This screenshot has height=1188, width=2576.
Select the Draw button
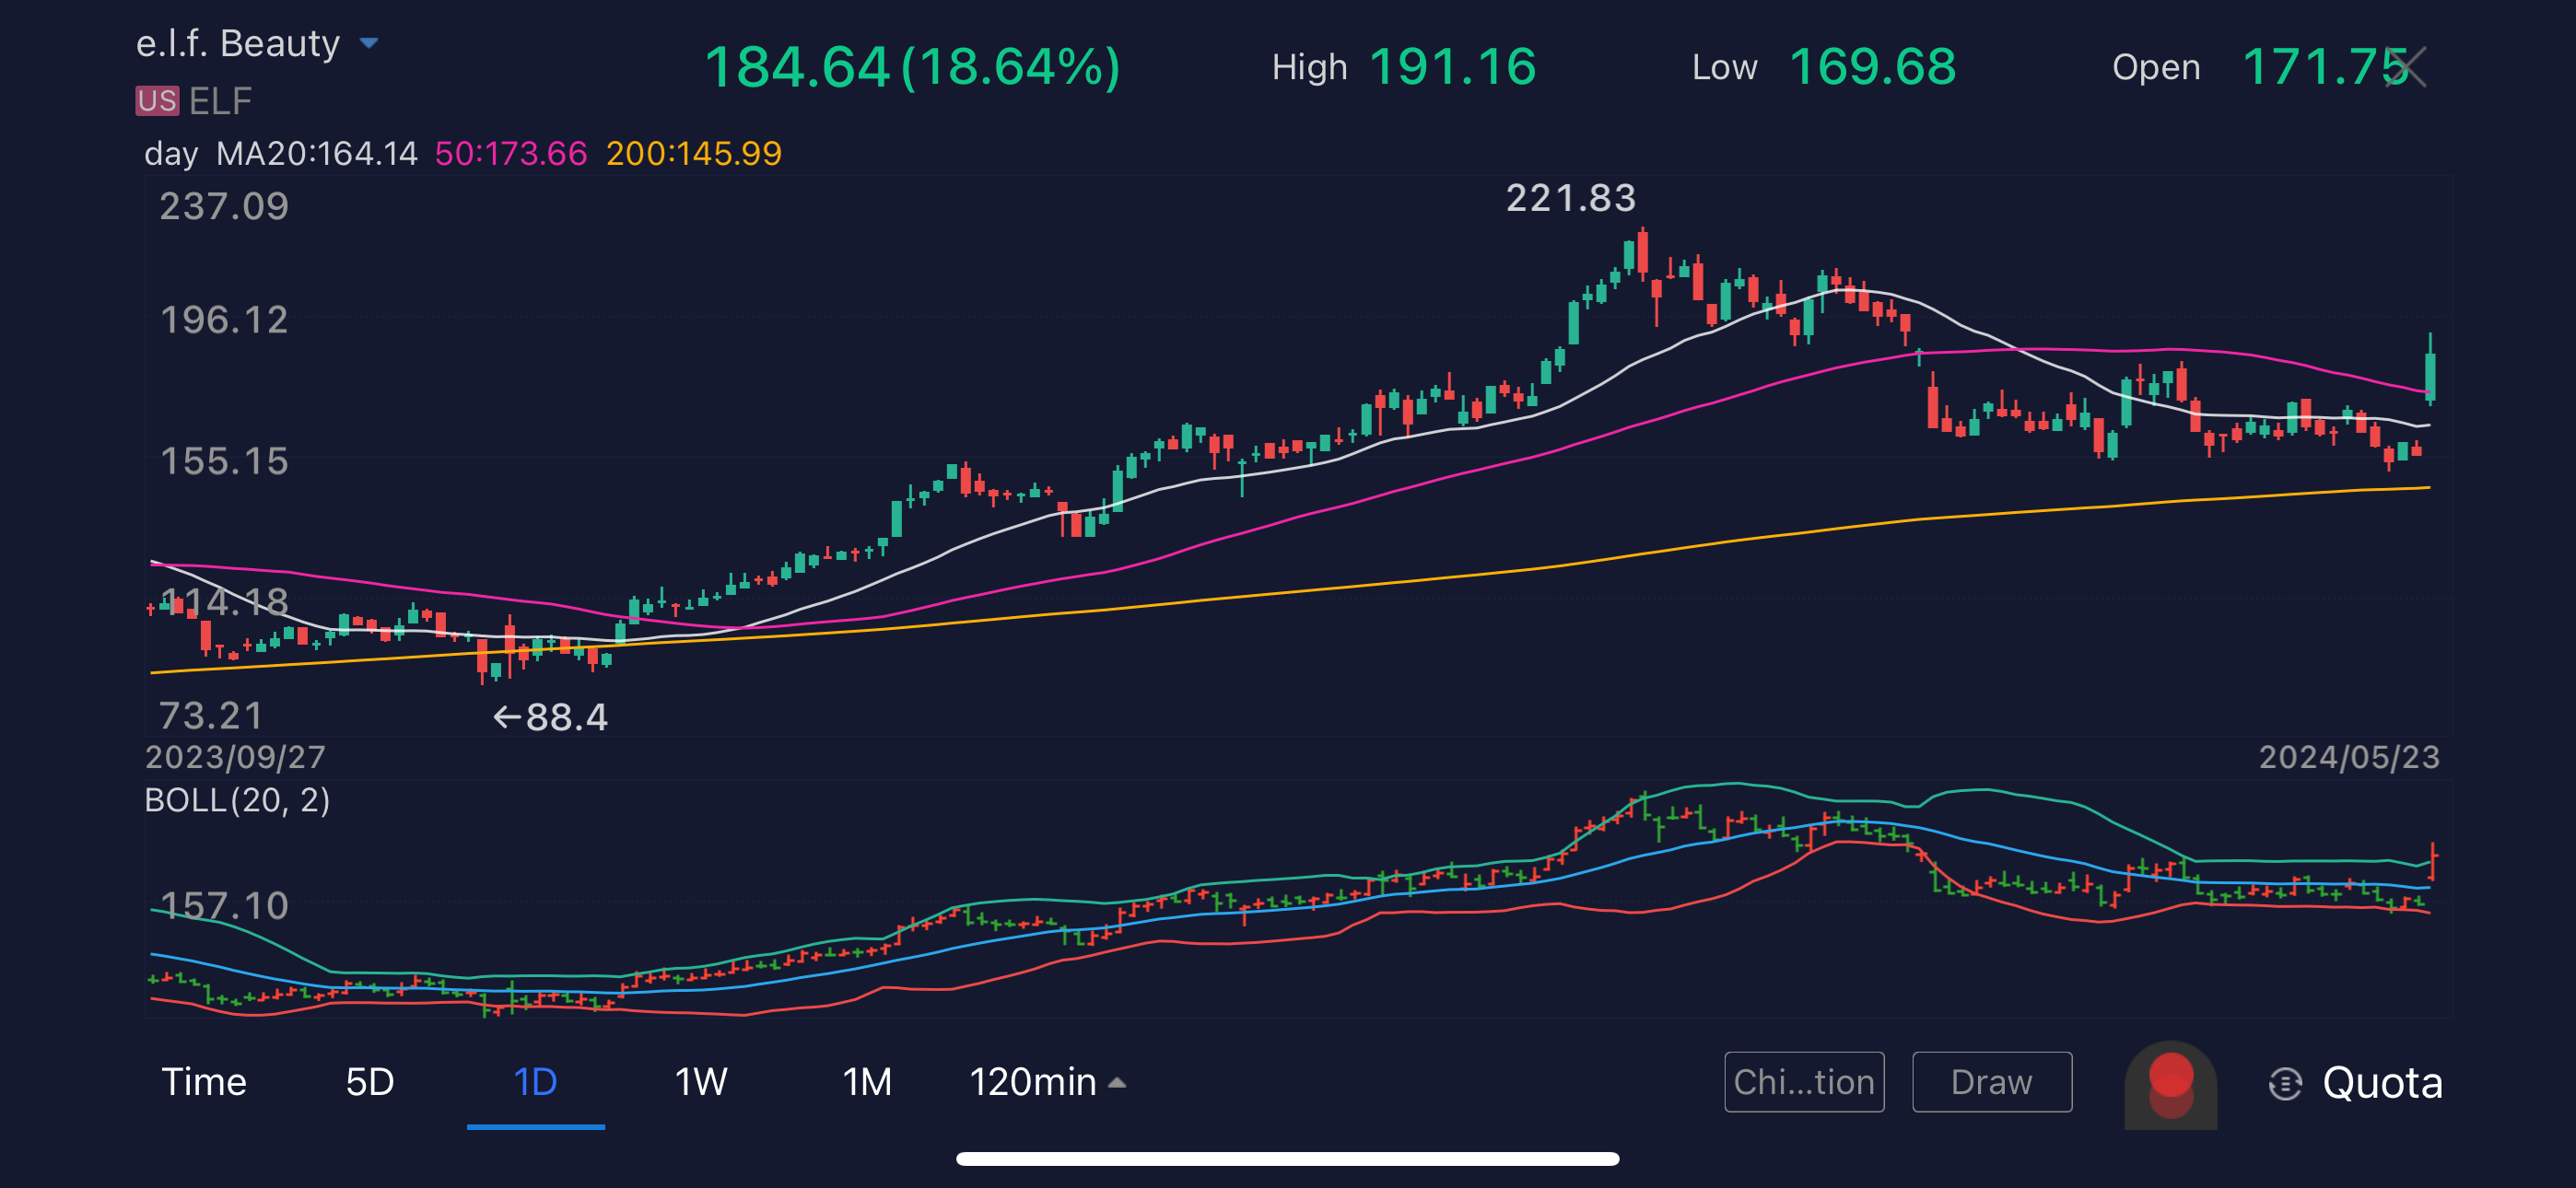pyautogui.click(x=1992, y=1081)
